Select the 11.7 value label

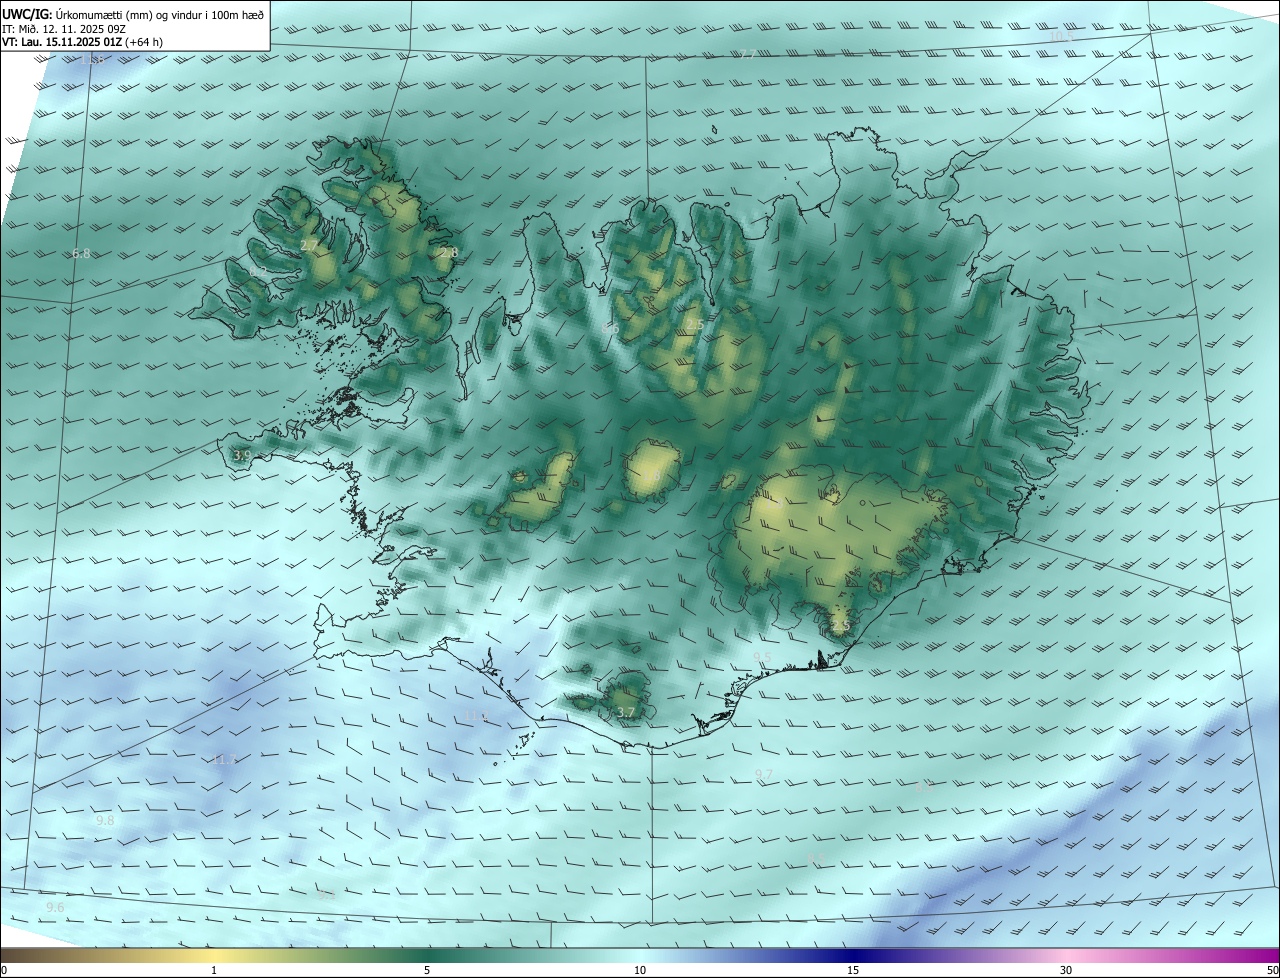224,760
